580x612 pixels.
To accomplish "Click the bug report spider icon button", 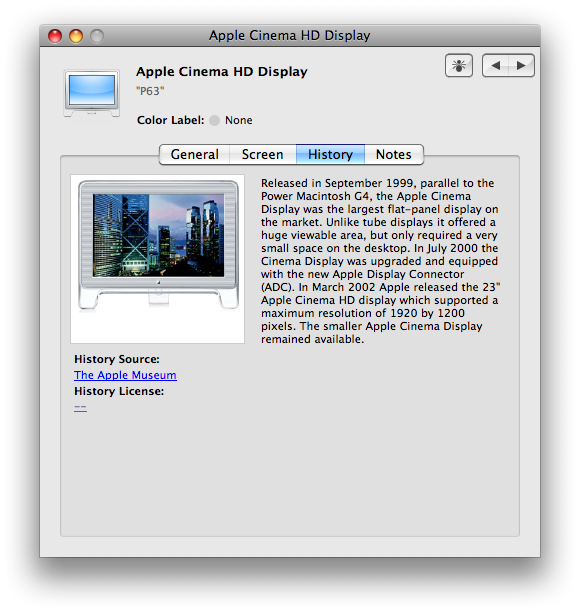I will pos(459,65).
